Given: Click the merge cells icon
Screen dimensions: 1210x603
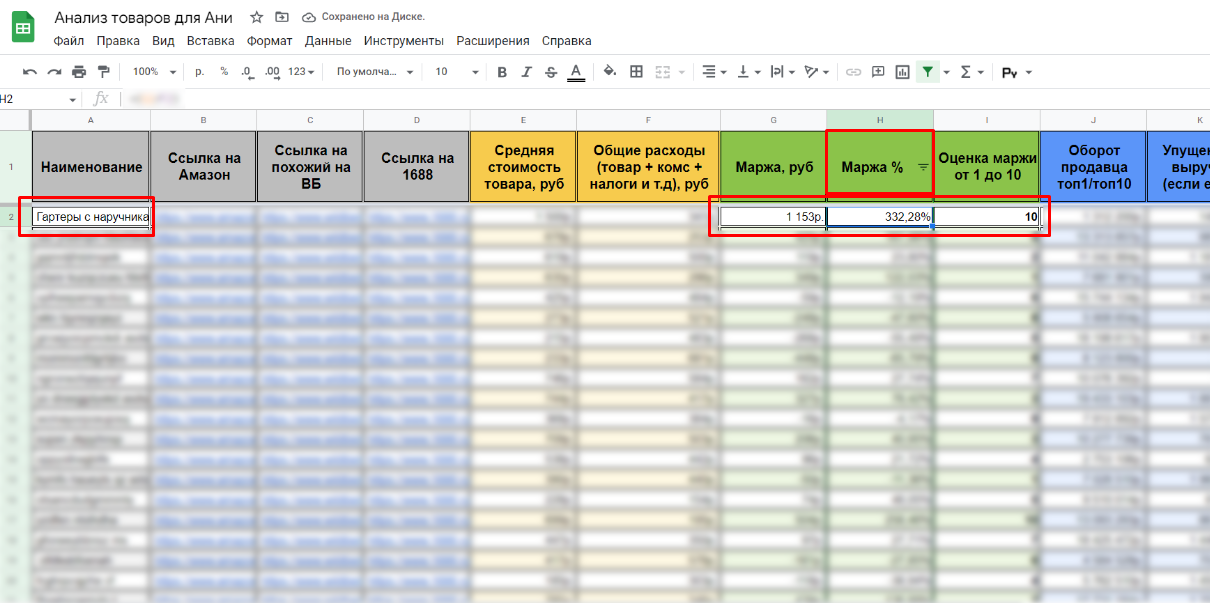Looking at the screenshot, I should (662, 72).
